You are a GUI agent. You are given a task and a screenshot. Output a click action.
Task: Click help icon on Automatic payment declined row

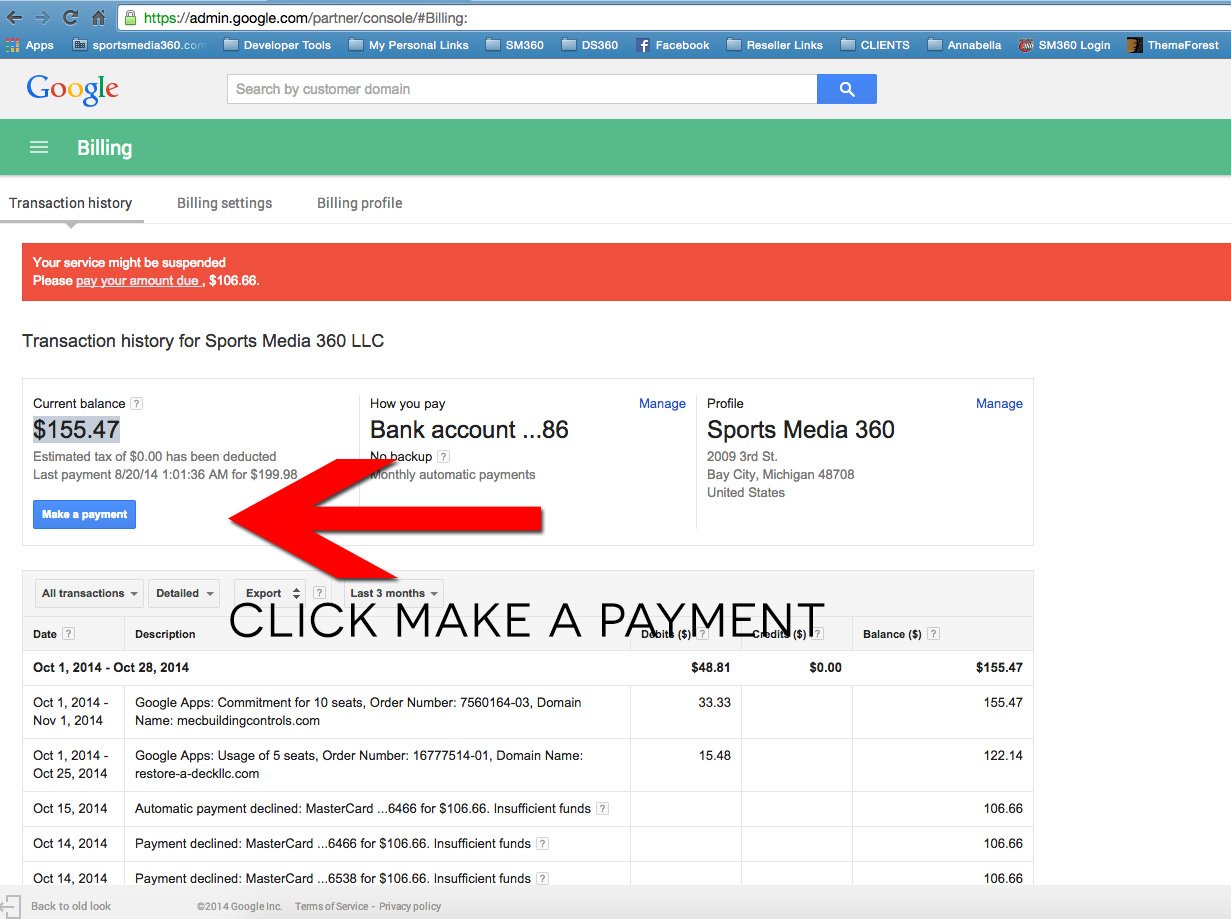603,809
